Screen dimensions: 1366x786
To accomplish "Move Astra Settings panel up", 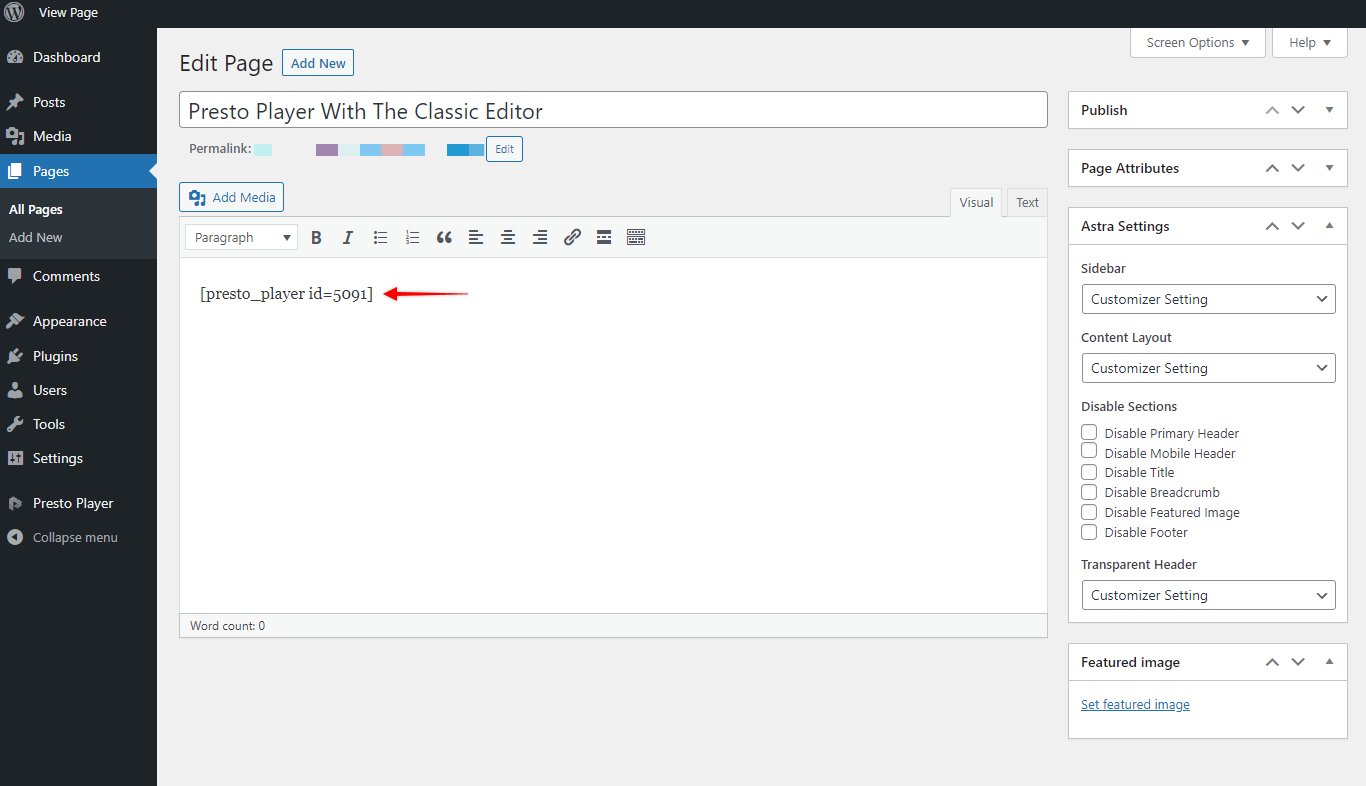I will (1272, 226).
